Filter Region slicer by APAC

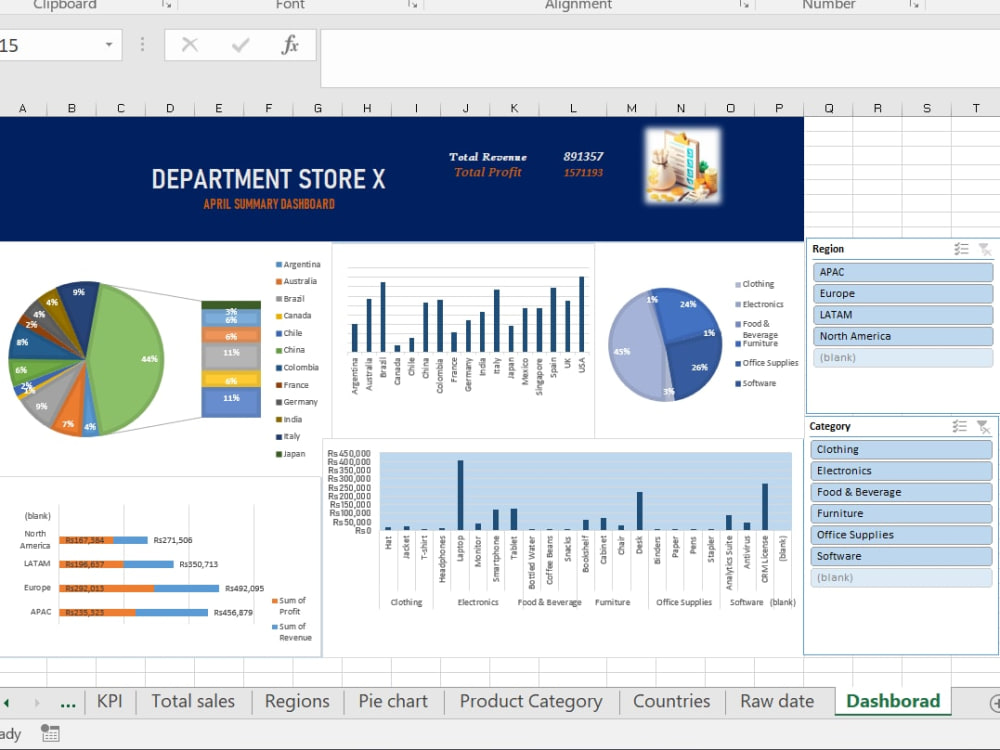[903, 272]
